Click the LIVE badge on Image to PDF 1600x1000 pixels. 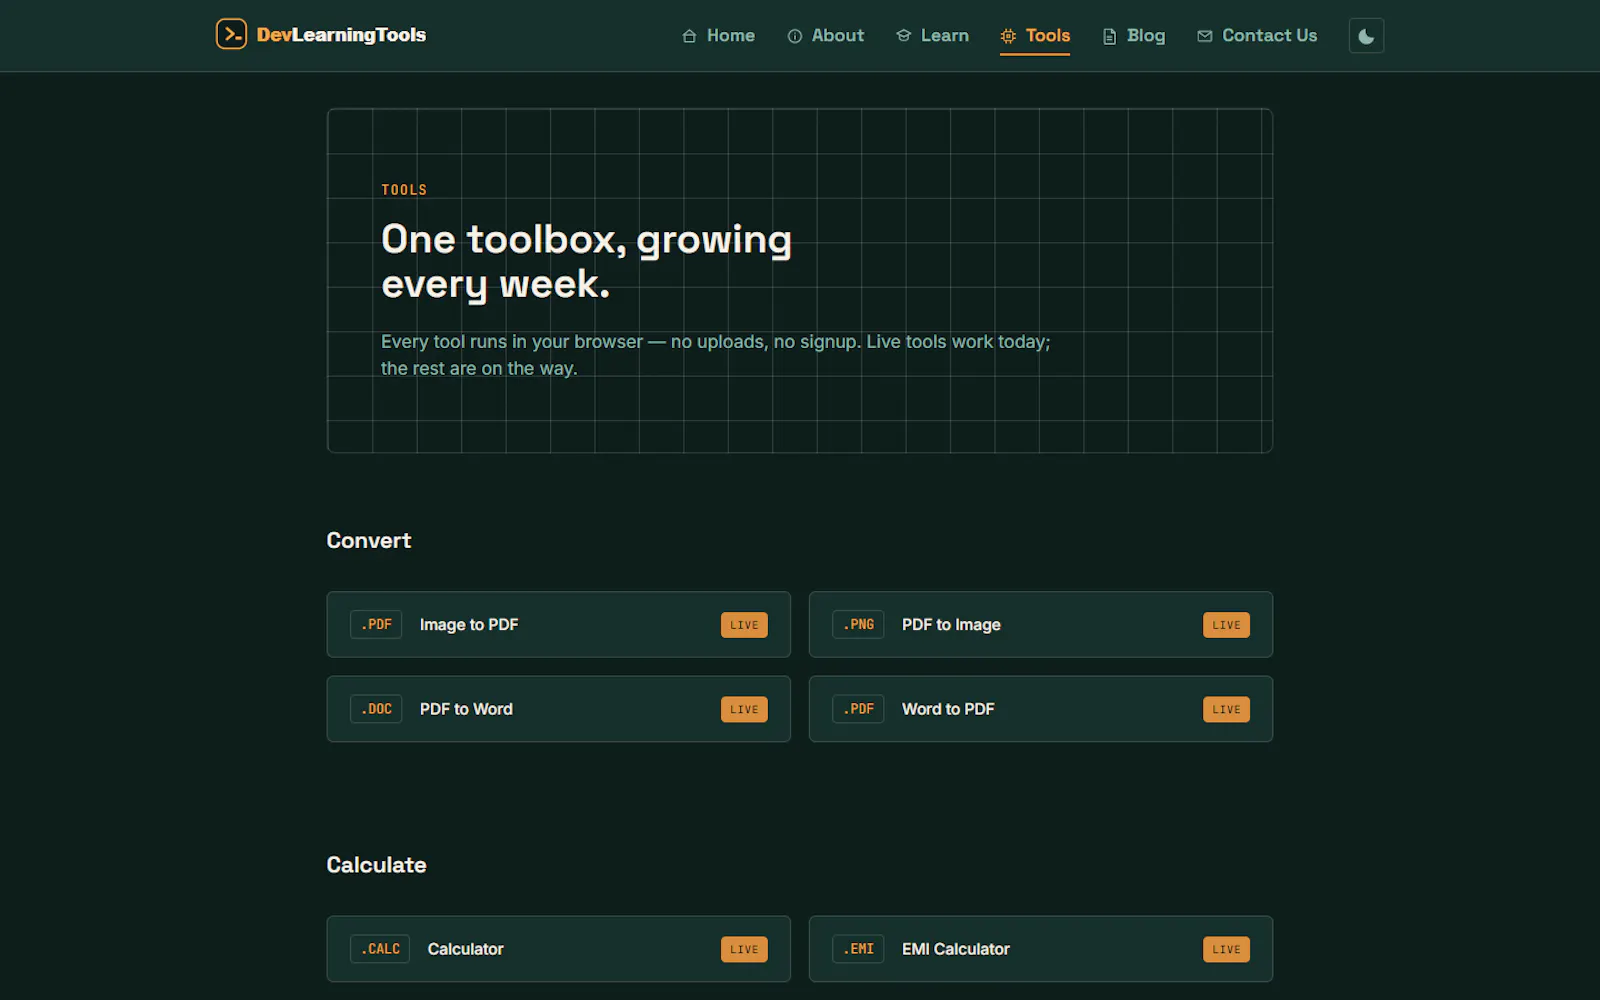(744, 625)
